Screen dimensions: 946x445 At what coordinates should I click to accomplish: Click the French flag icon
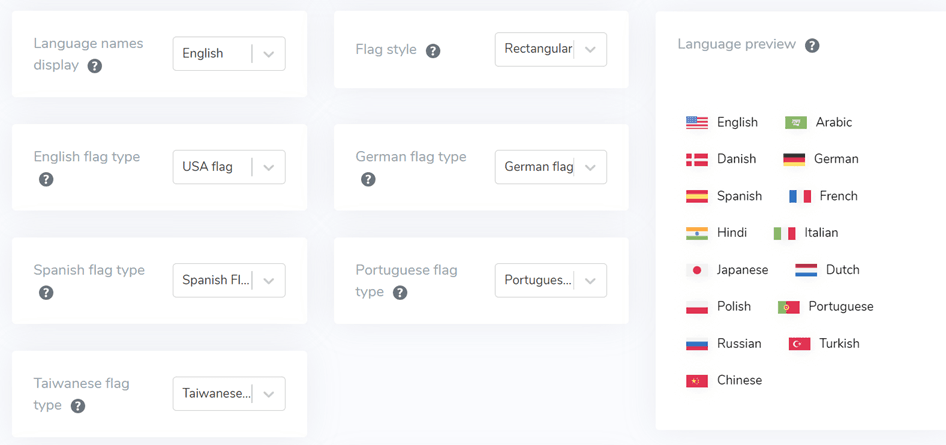[x=799, y=196]
